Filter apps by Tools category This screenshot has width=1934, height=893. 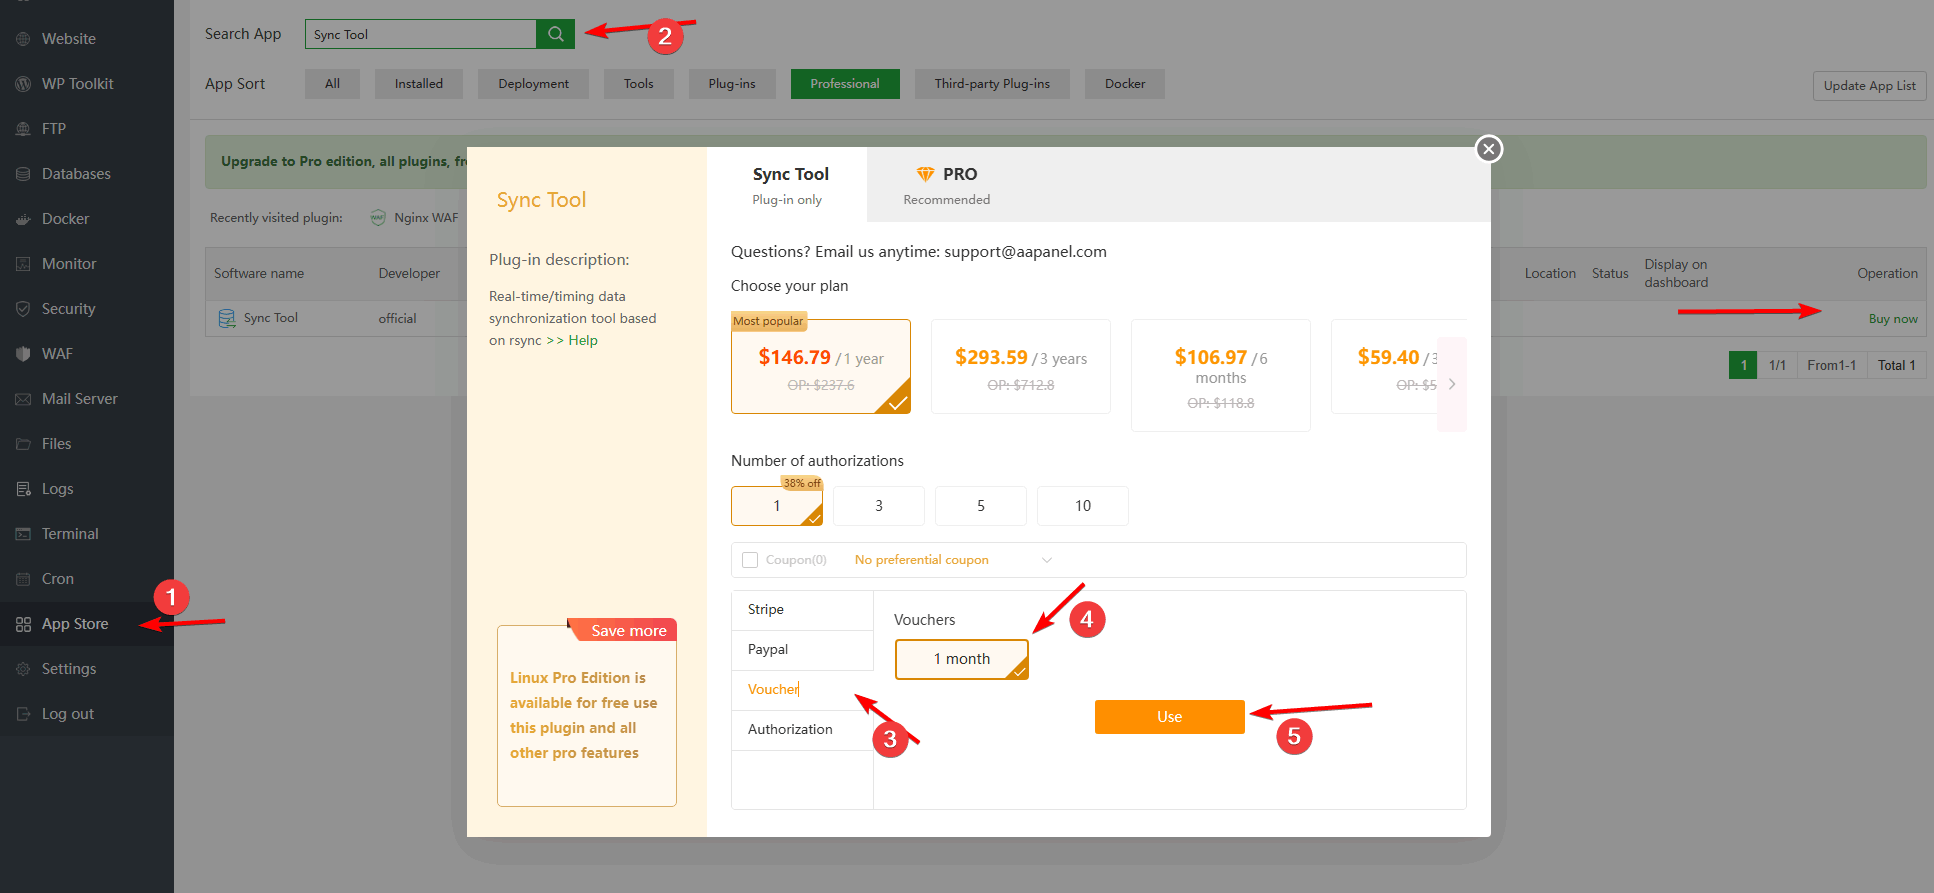click(639, 84)
